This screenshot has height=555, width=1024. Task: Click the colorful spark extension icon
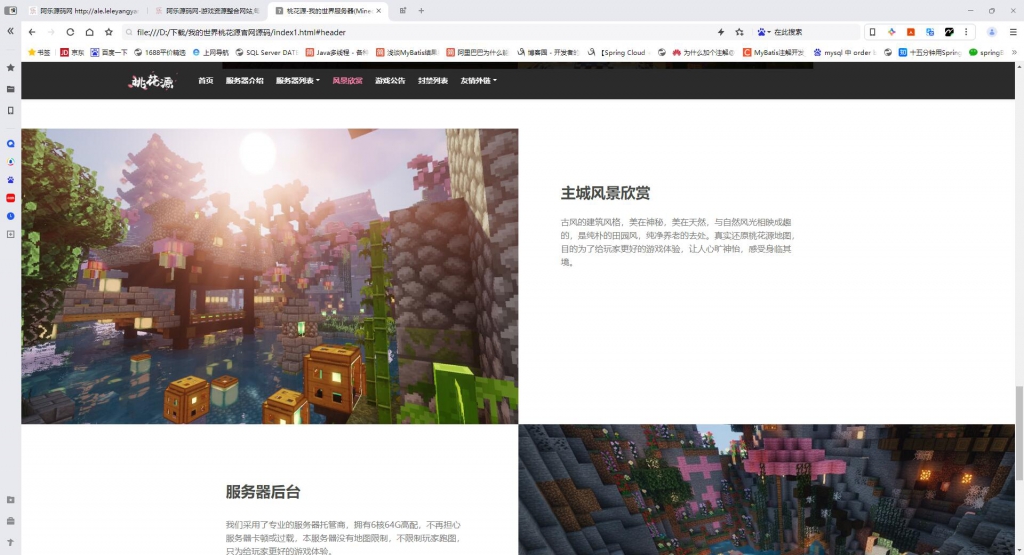(x=891, y=32)
